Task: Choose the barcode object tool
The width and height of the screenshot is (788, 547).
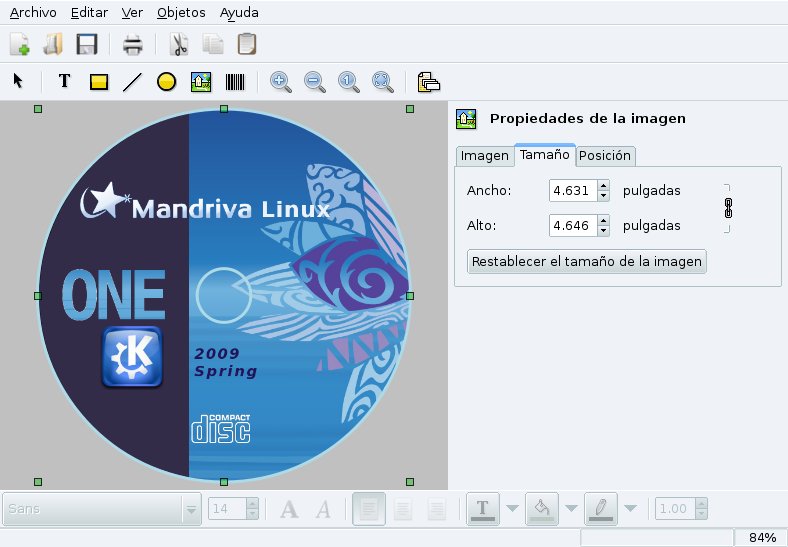Action: coord(235,81)
